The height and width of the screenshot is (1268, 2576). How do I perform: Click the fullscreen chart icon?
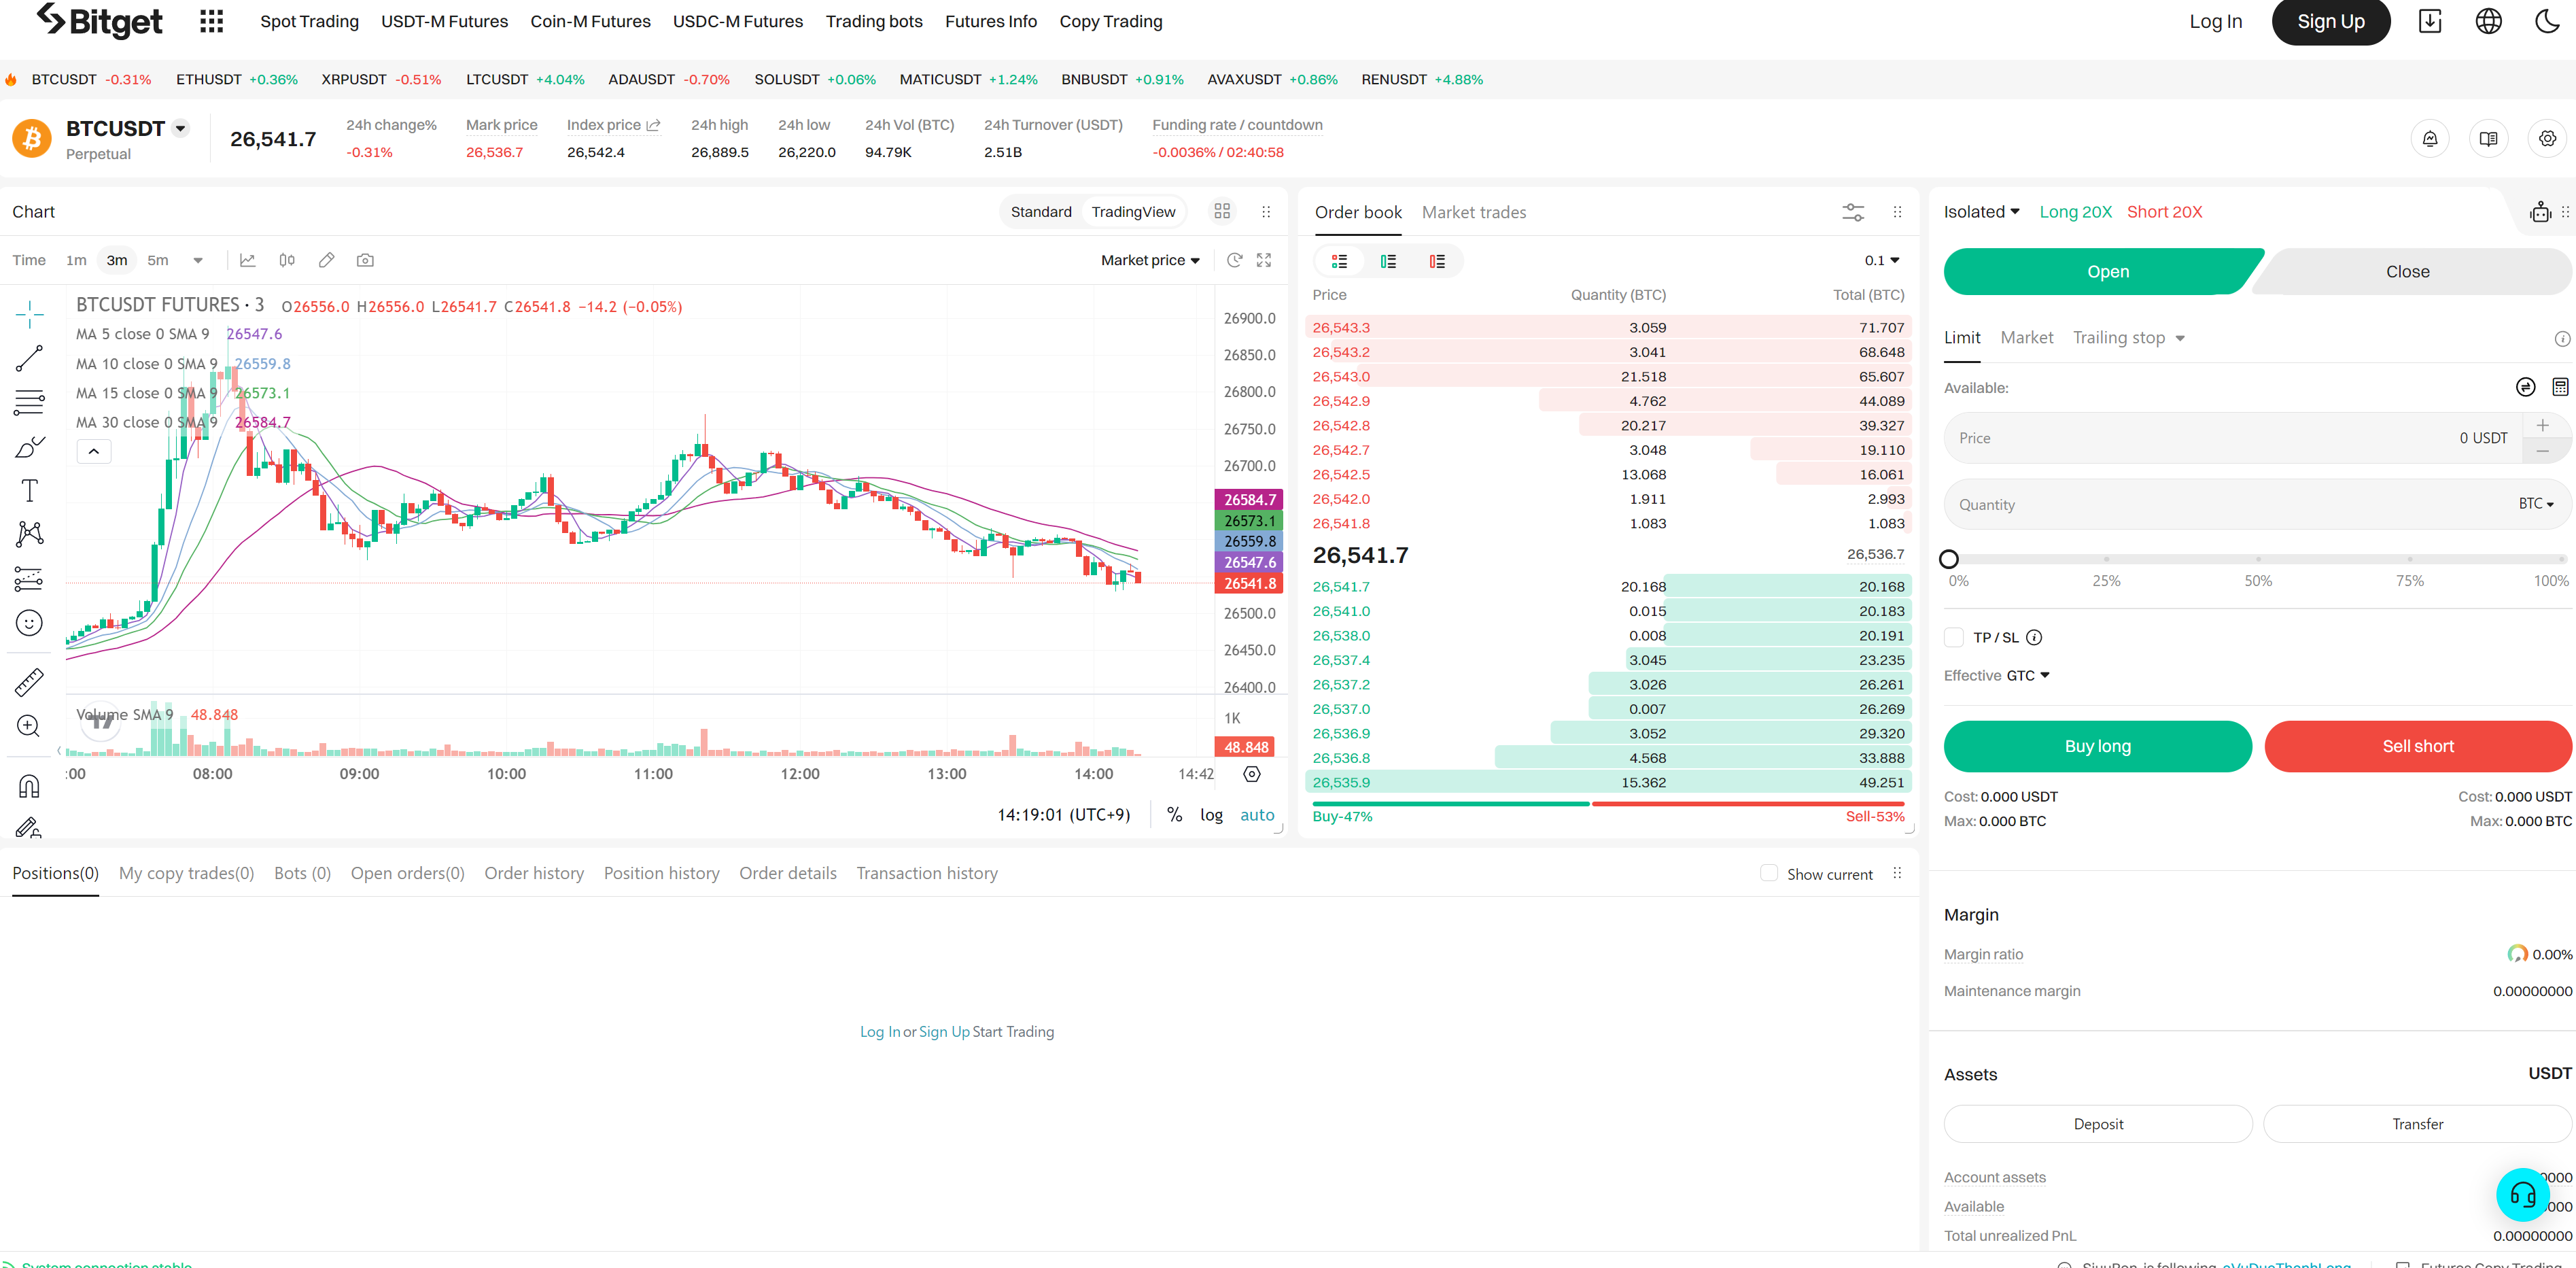1264,260
